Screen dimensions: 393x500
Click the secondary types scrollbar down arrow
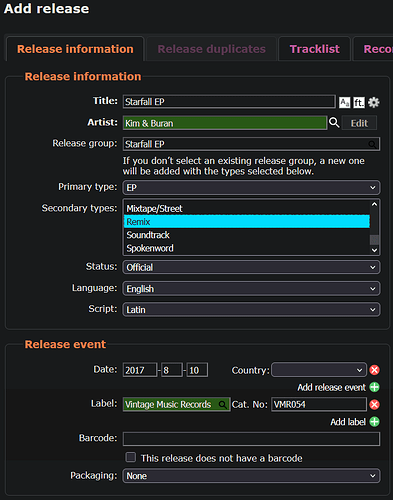374,250
